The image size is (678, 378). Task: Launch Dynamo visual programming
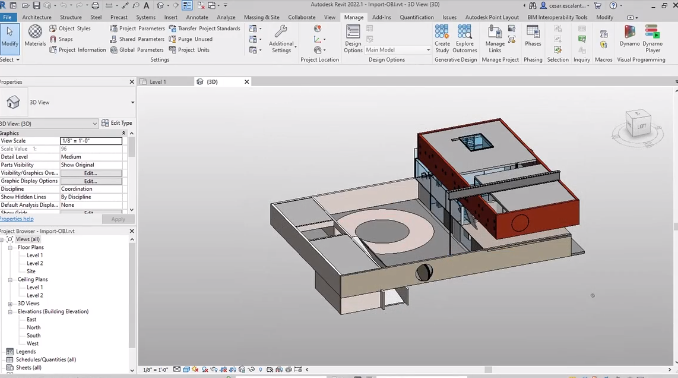coord(629,36)
